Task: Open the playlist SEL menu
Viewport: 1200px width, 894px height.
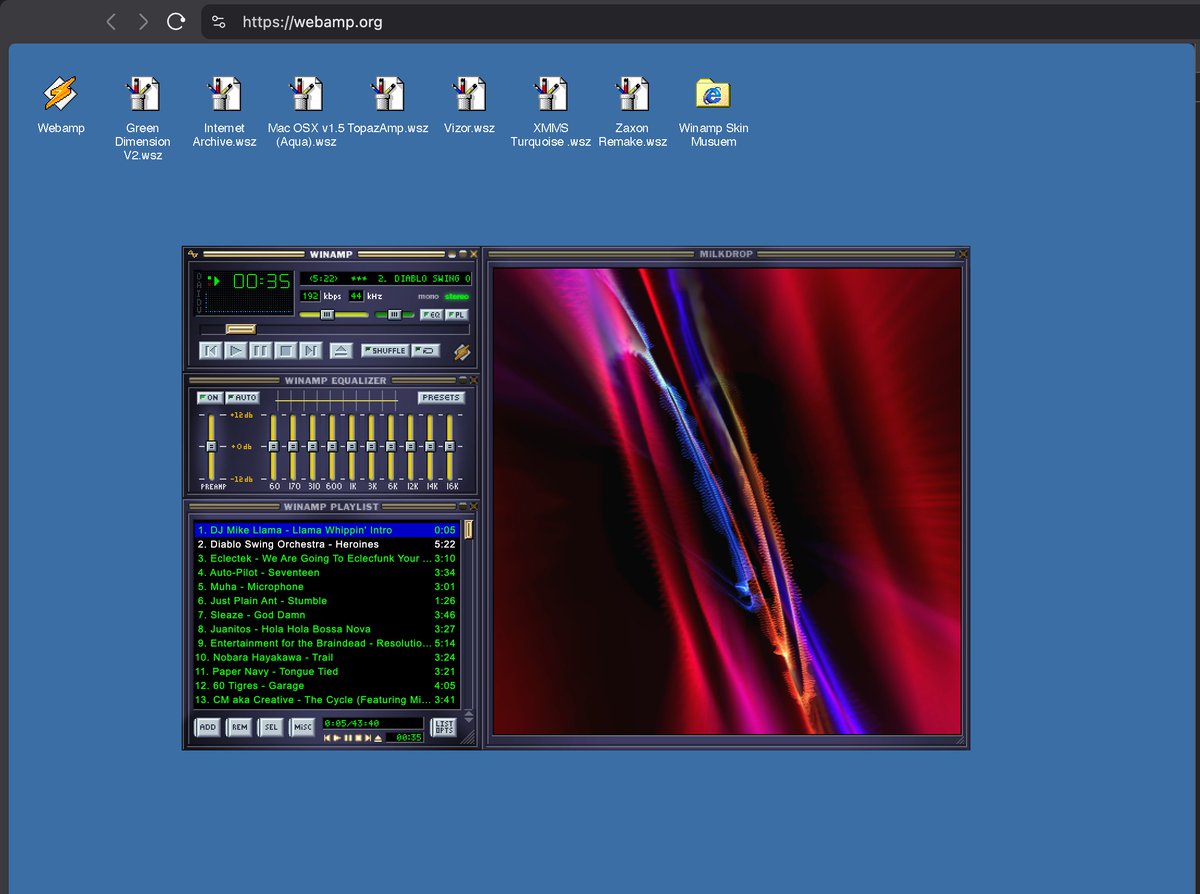Action: (x=271, y=727)
